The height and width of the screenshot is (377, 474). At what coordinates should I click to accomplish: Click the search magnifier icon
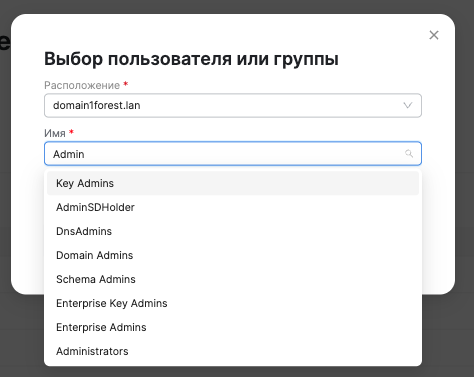pyautogui.click(x=409, y=154)
